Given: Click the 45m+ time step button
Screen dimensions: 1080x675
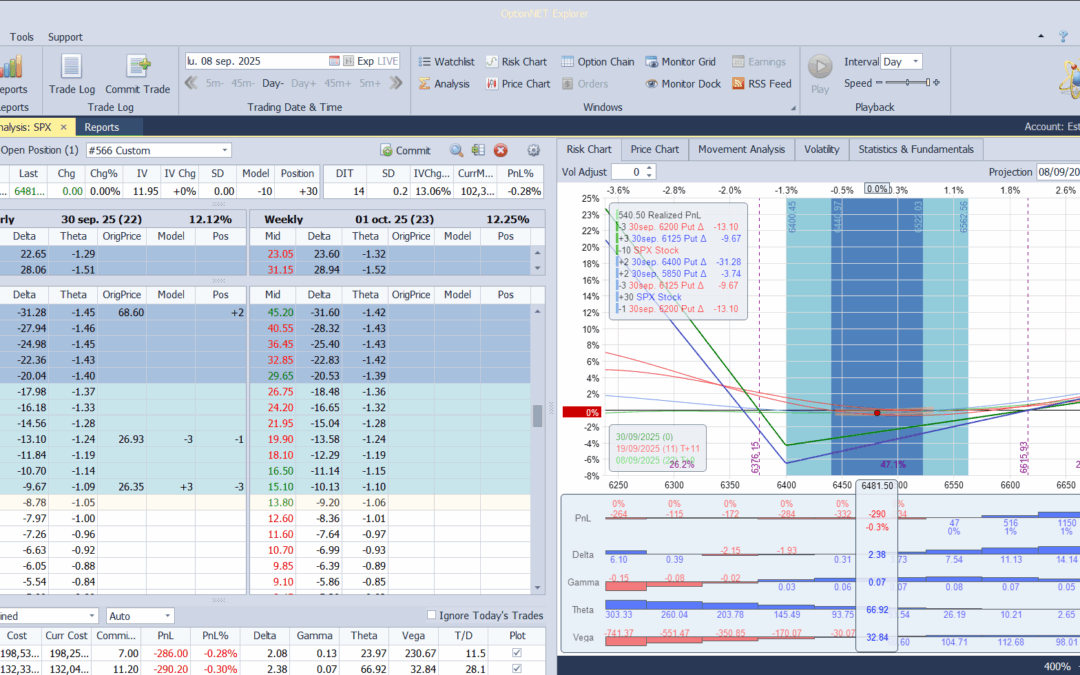Looking at the screenshot, I should (x=338, y=83).
